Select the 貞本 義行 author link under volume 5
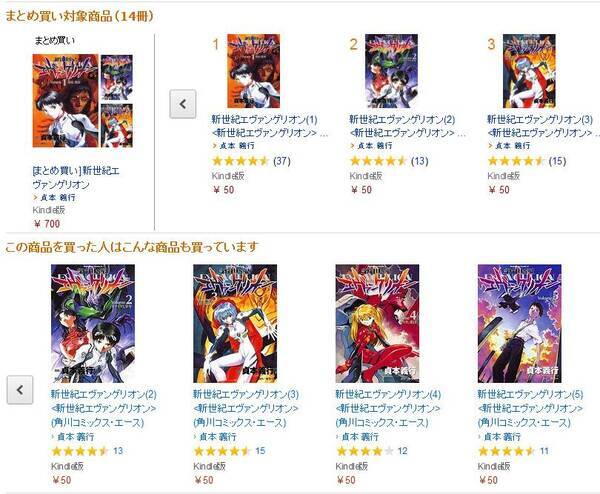 (x=502, y=437)
